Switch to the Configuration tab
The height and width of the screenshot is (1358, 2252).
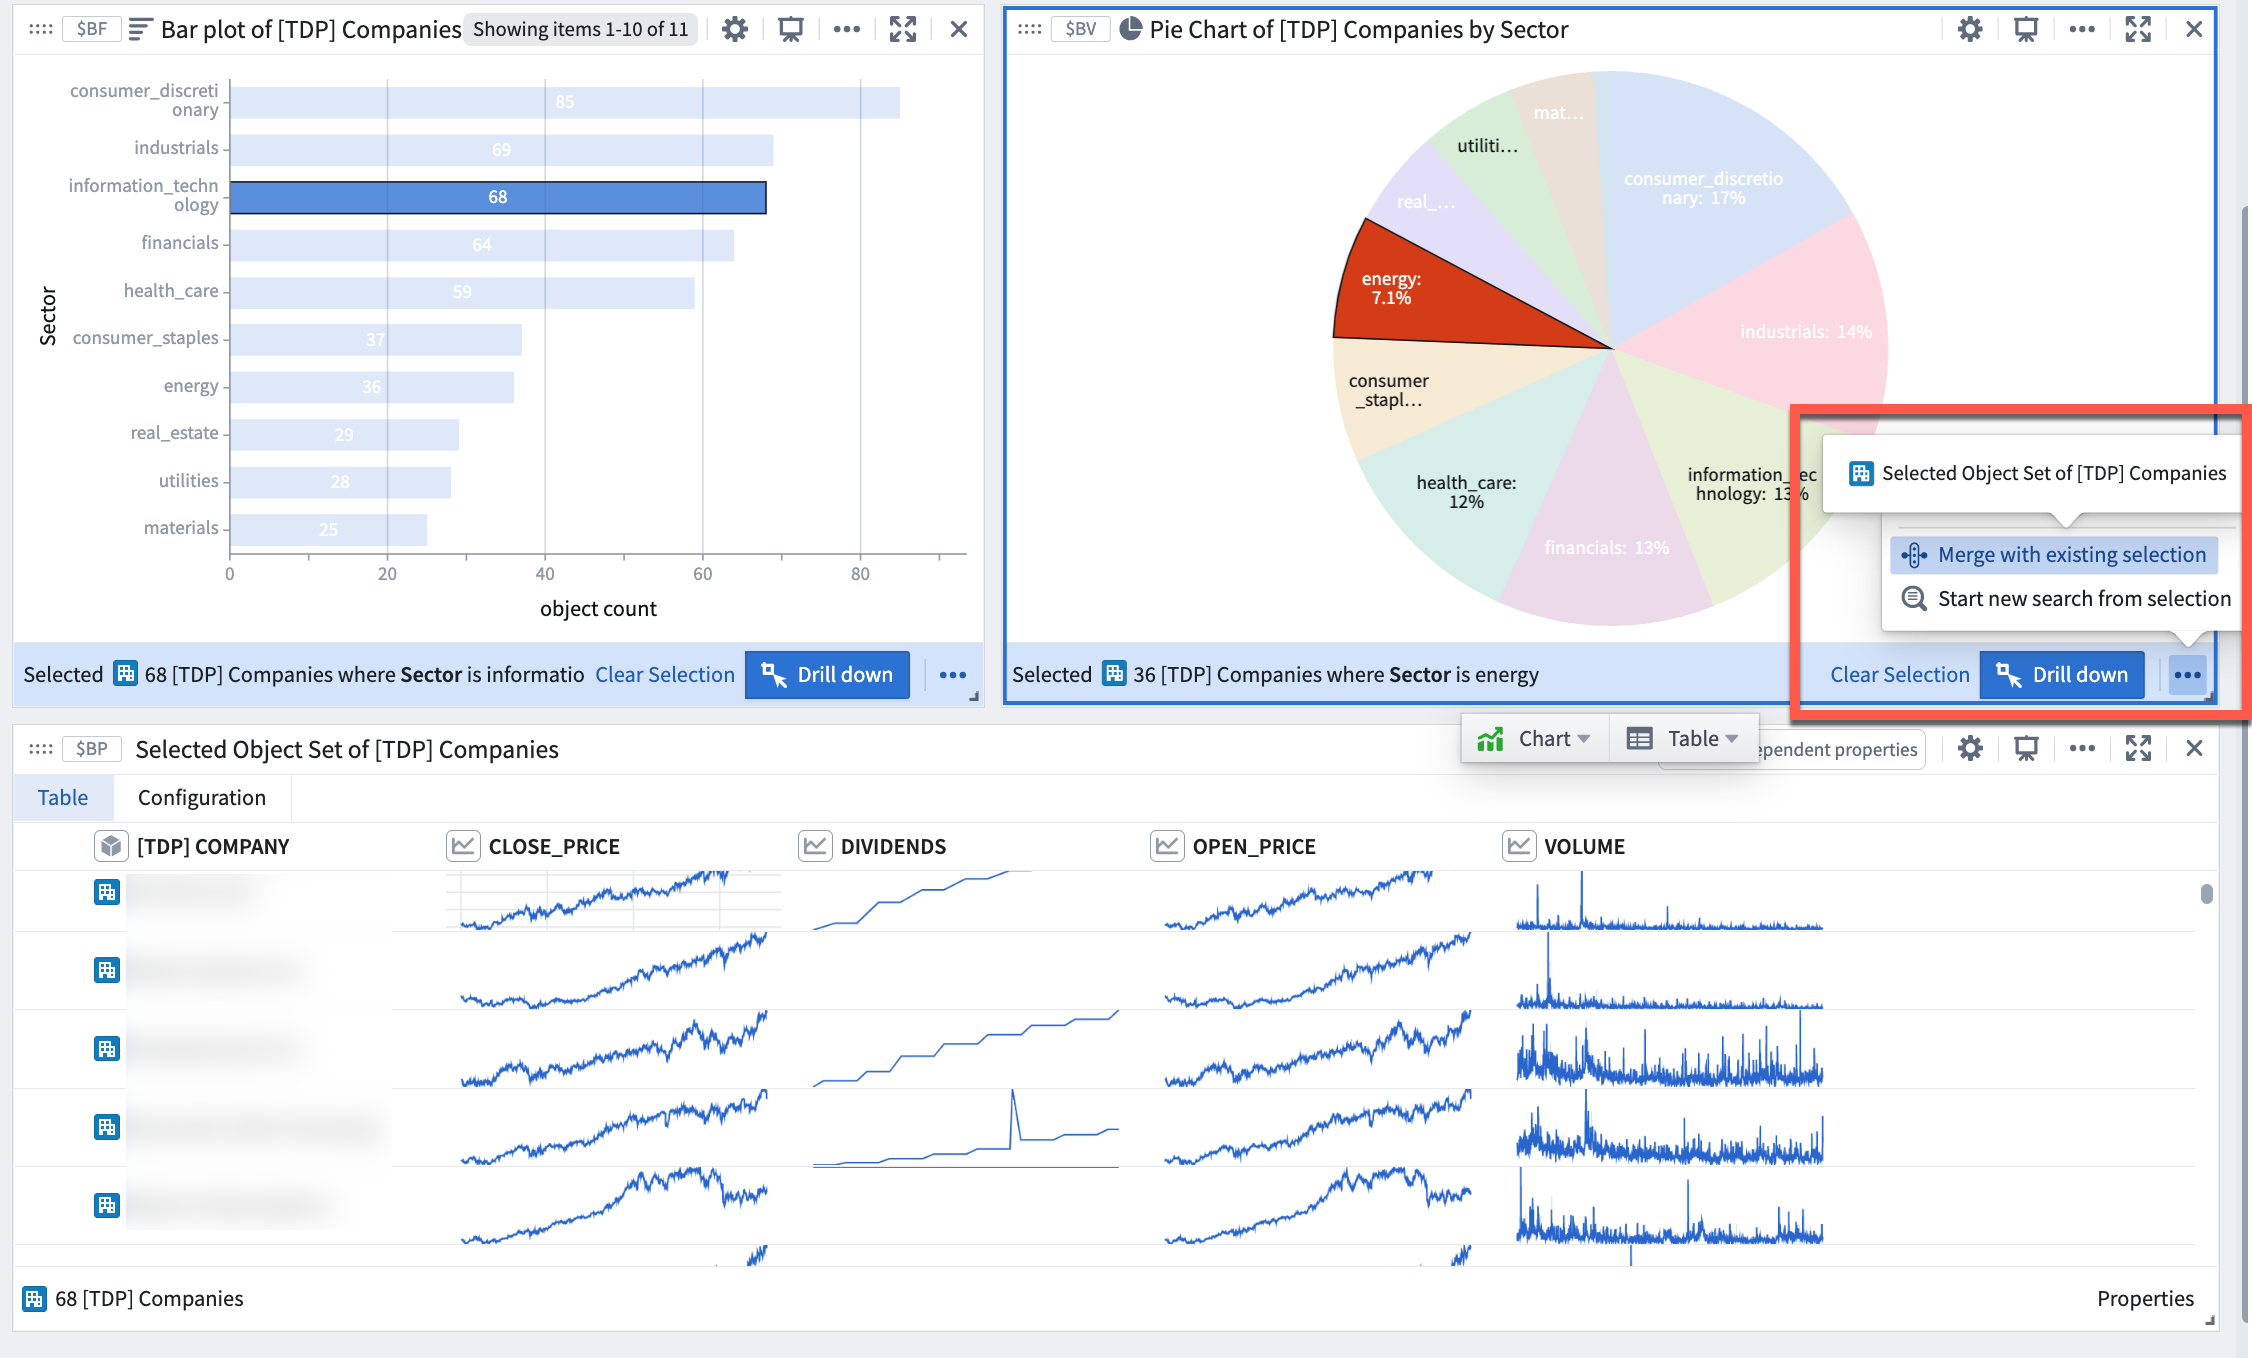point(202,798)
